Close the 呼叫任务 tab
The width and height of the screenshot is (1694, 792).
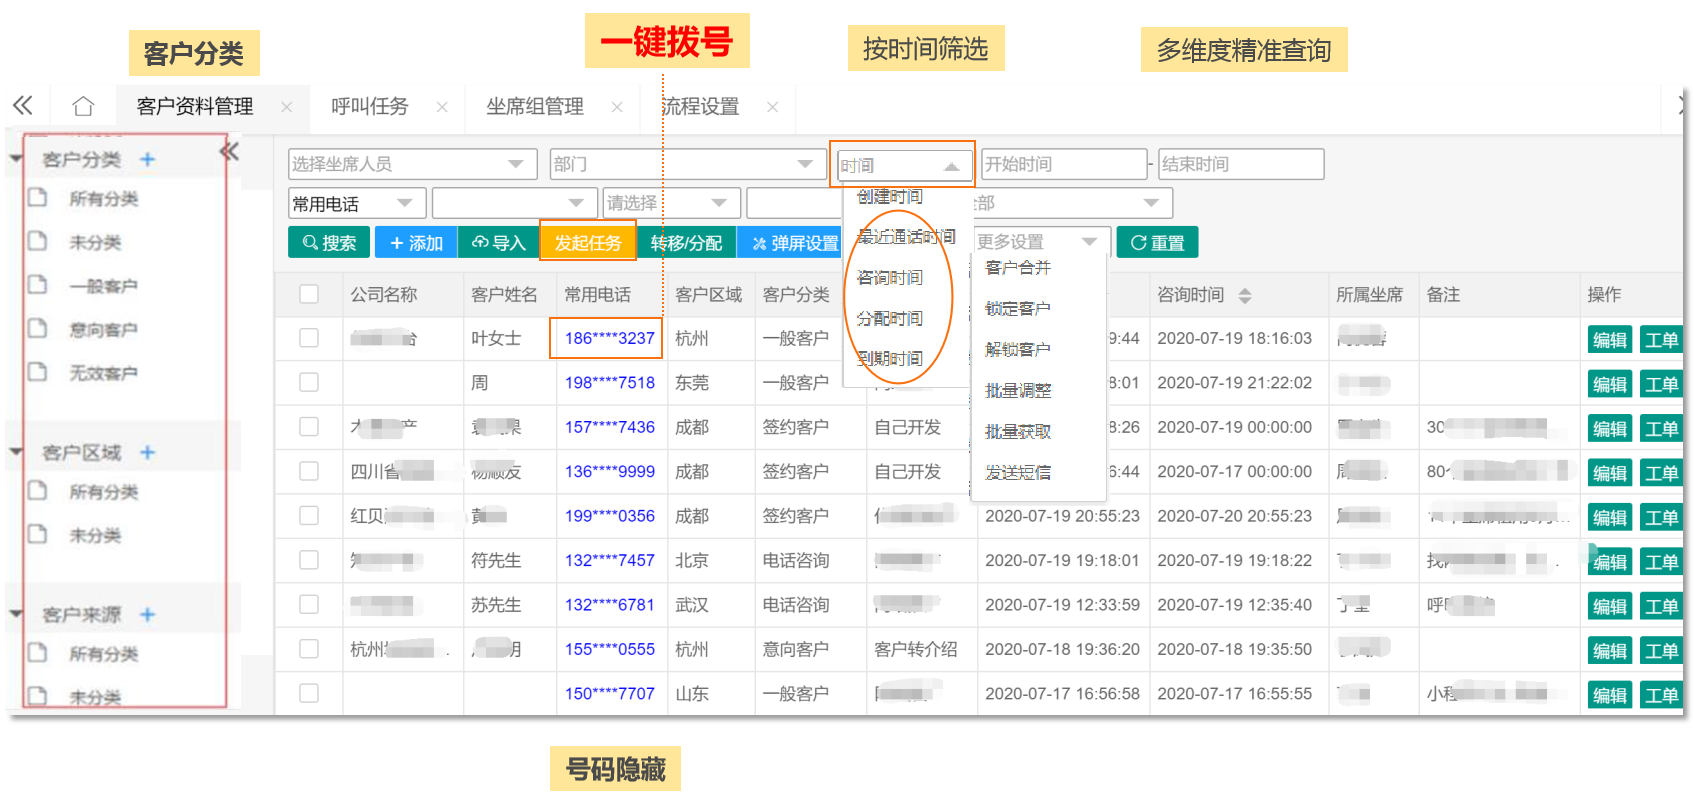click(x=442, y=107)
